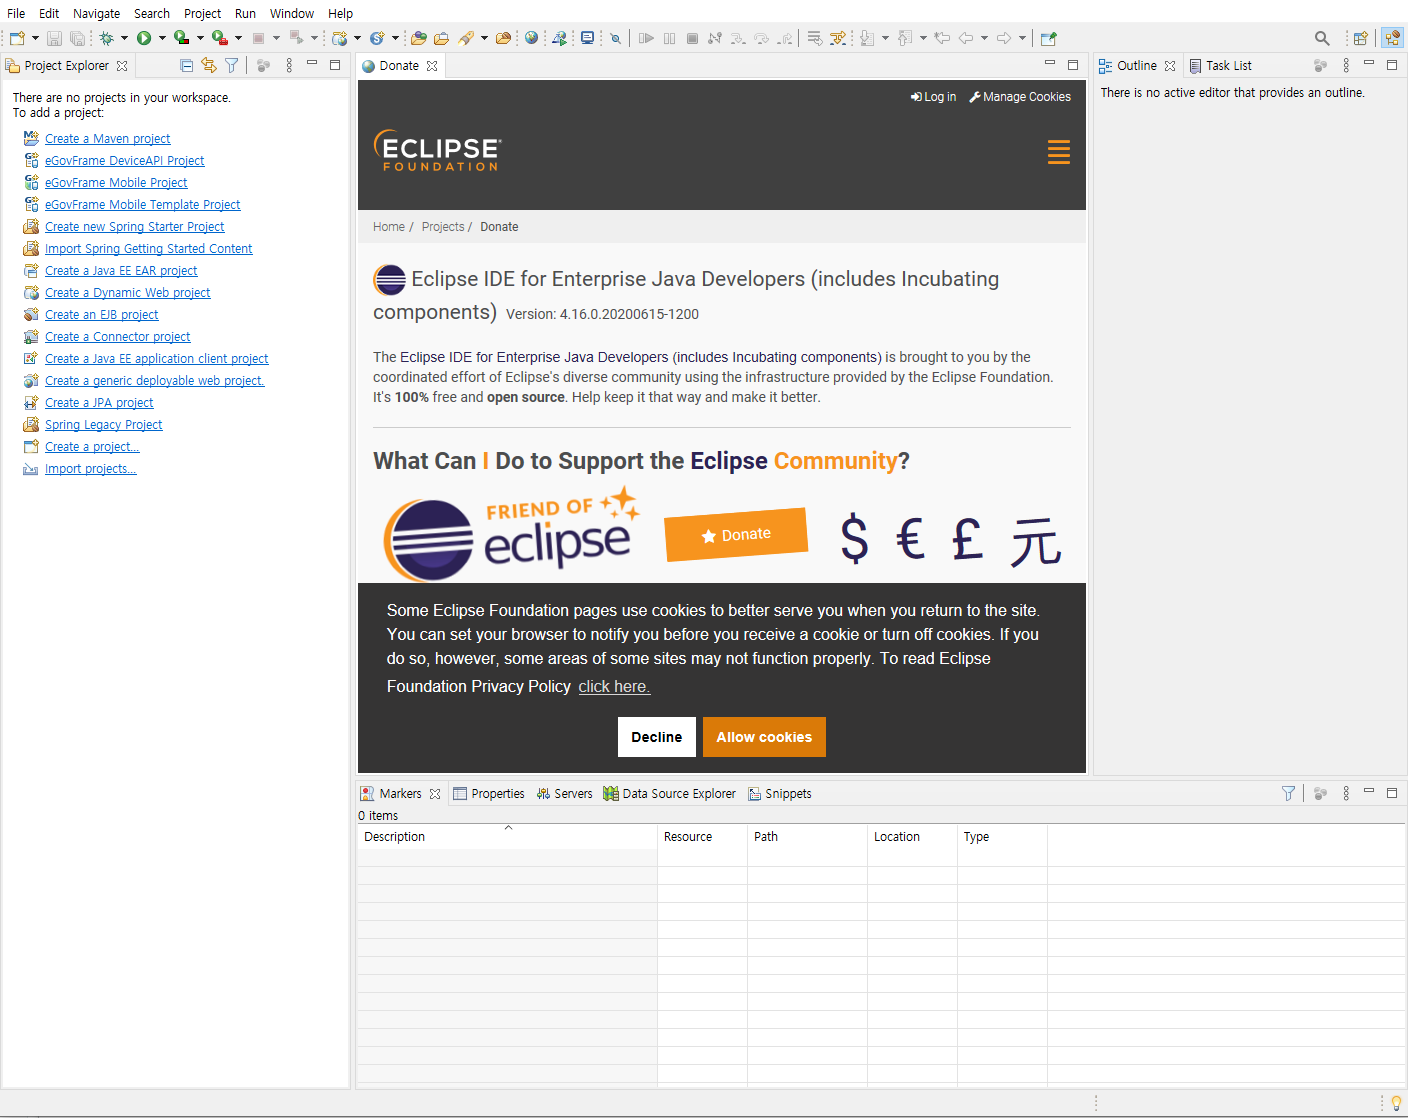Toggle Link with Editor in Project Explorer
Viewport: 1408px width, 1118px height.
click(x=208, y=65)
